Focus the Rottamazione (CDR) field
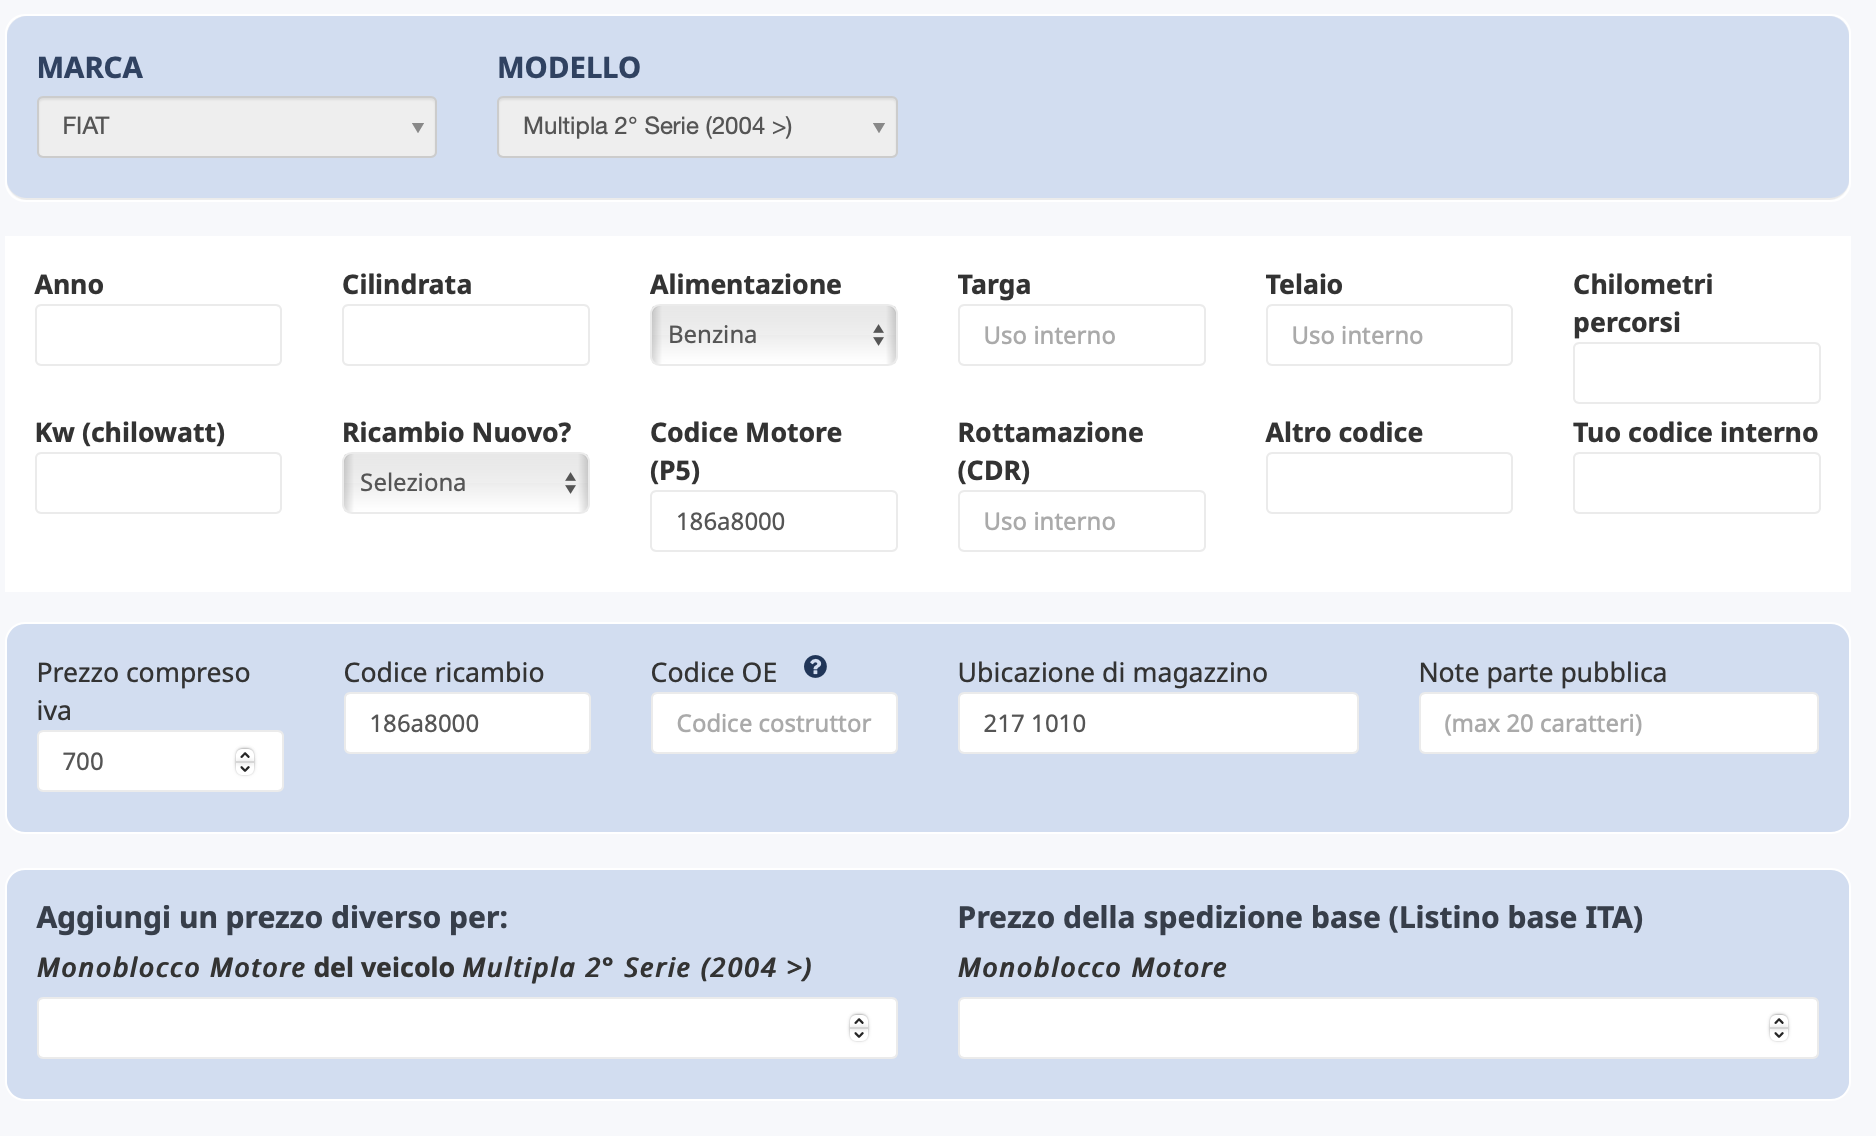The width and height of the screenshot is (1876, 1136). pos(1081,521)
